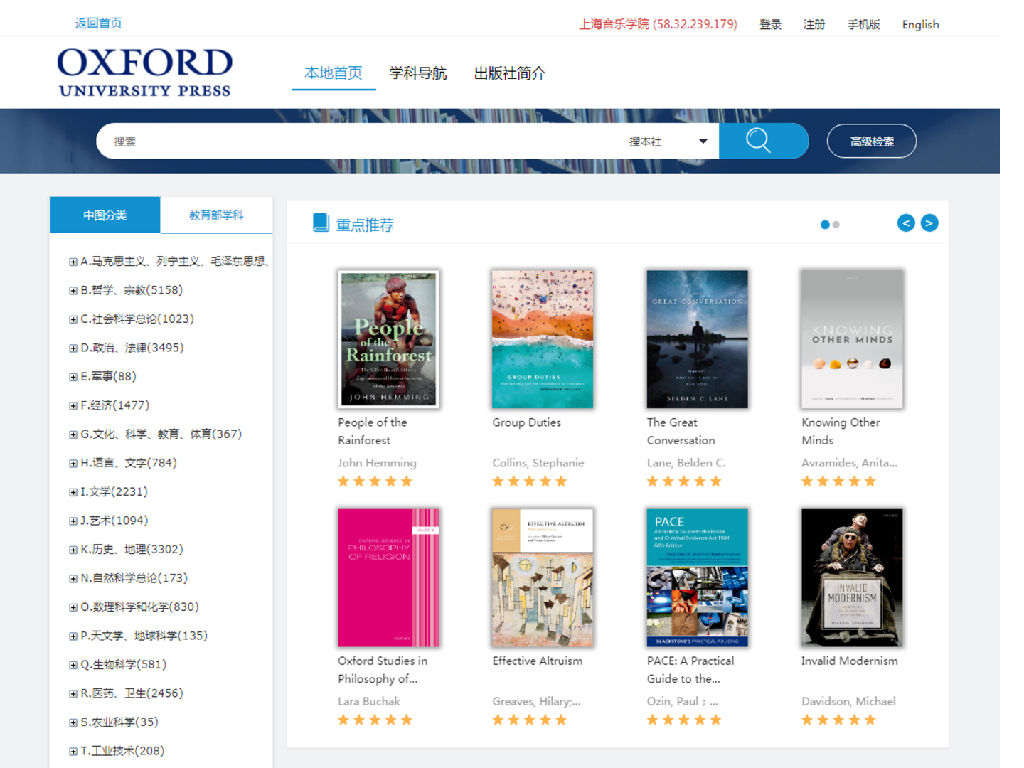
Task: Click the 高级检索 advanced search button
Action: pyautogui.click(x=872, y=141)
